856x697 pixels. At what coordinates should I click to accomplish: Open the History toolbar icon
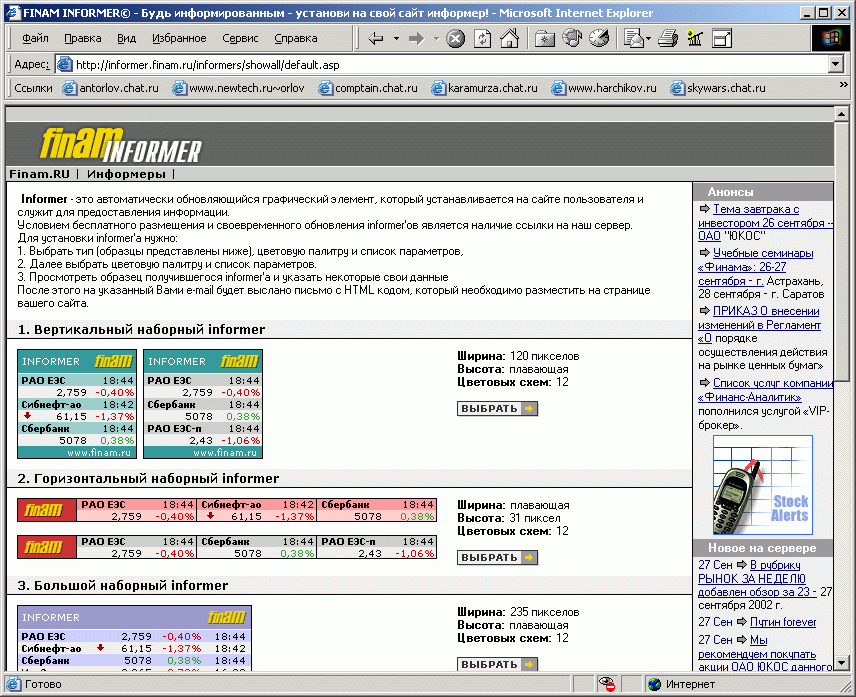click(x=599, y=39)
